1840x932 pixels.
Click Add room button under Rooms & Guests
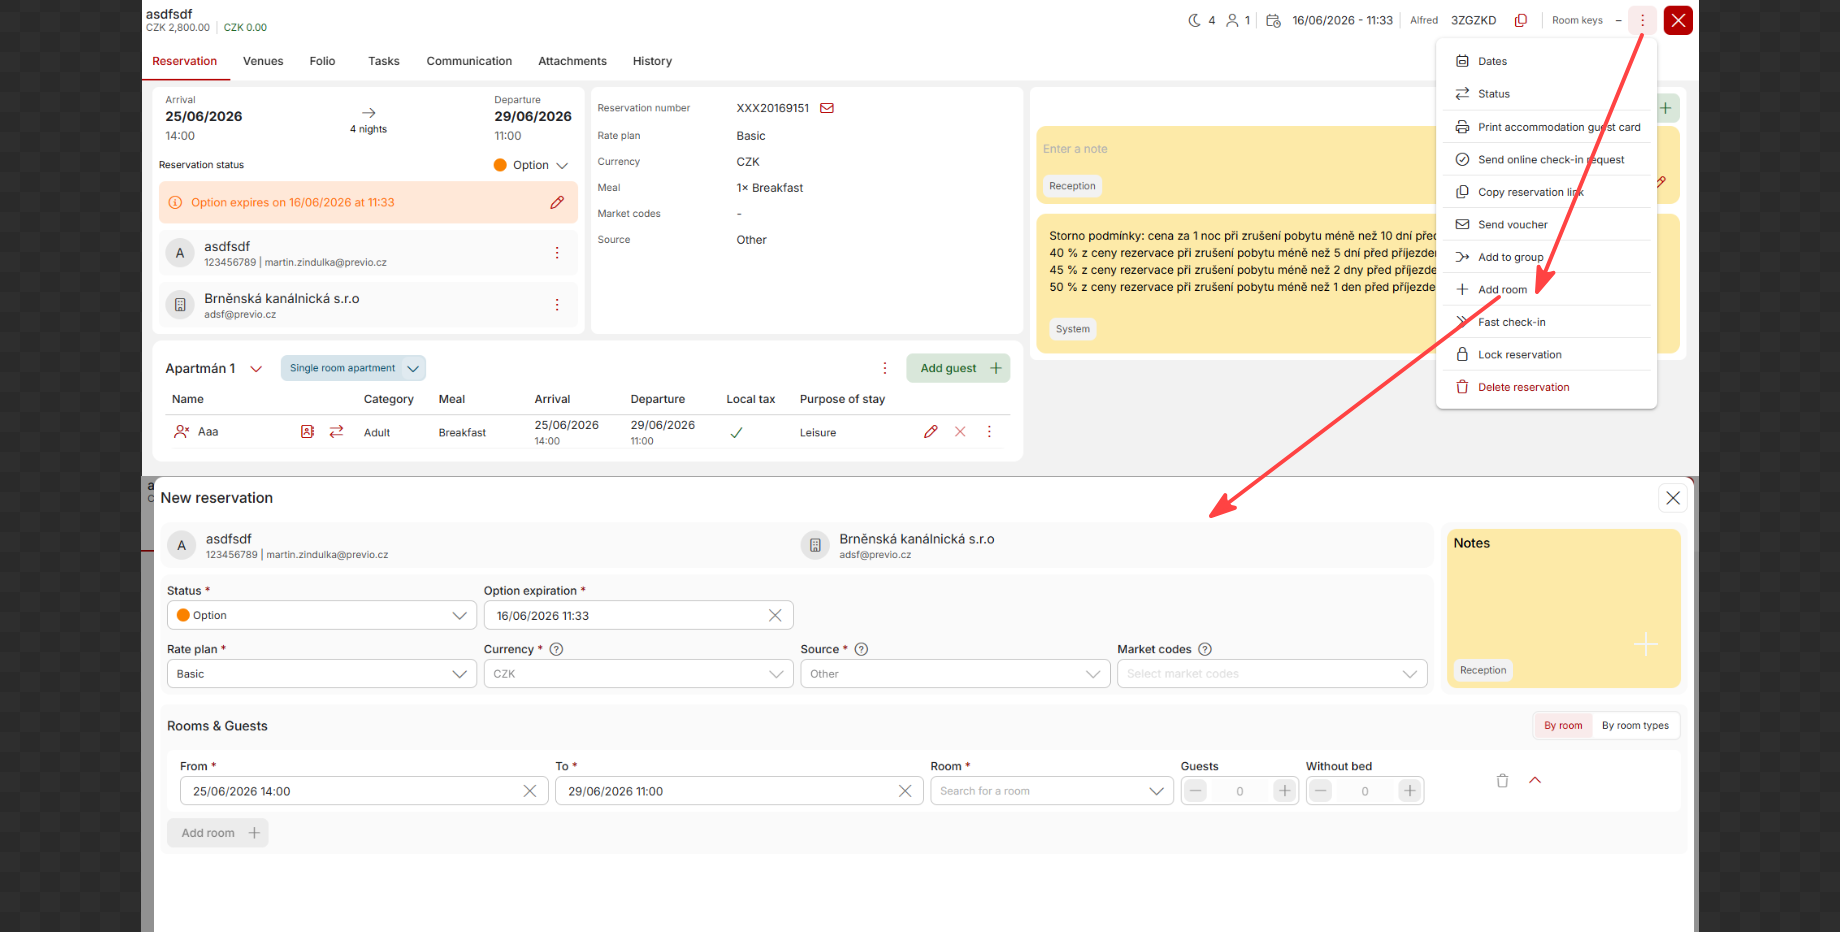coord(218,833)
